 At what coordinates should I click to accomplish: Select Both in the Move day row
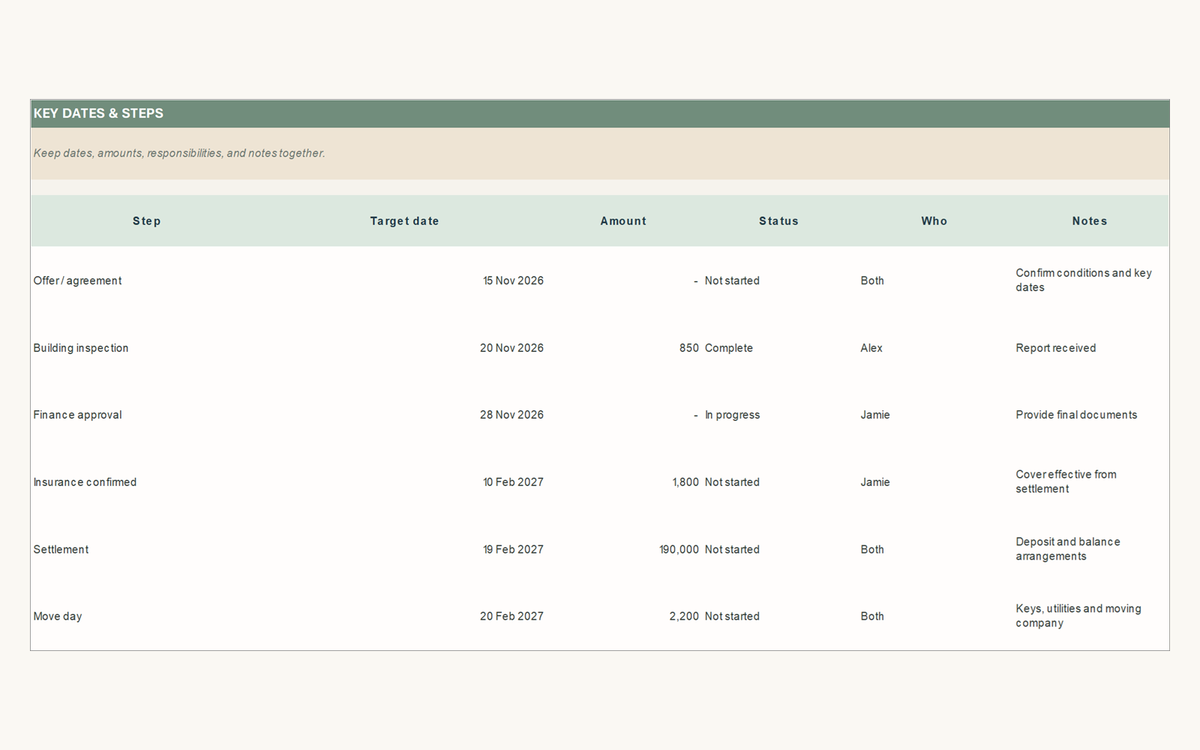(x=873, y=616)
